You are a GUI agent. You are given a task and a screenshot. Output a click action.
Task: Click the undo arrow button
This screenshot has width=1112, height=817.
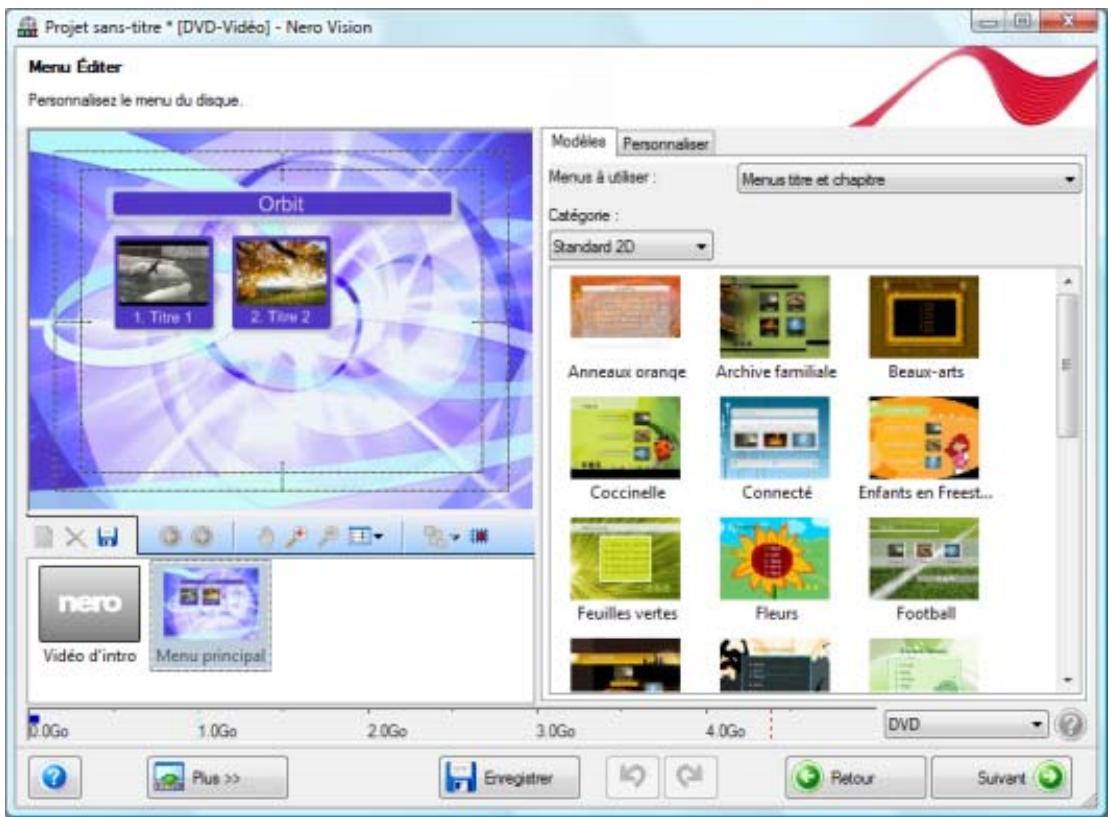point(632,777)
